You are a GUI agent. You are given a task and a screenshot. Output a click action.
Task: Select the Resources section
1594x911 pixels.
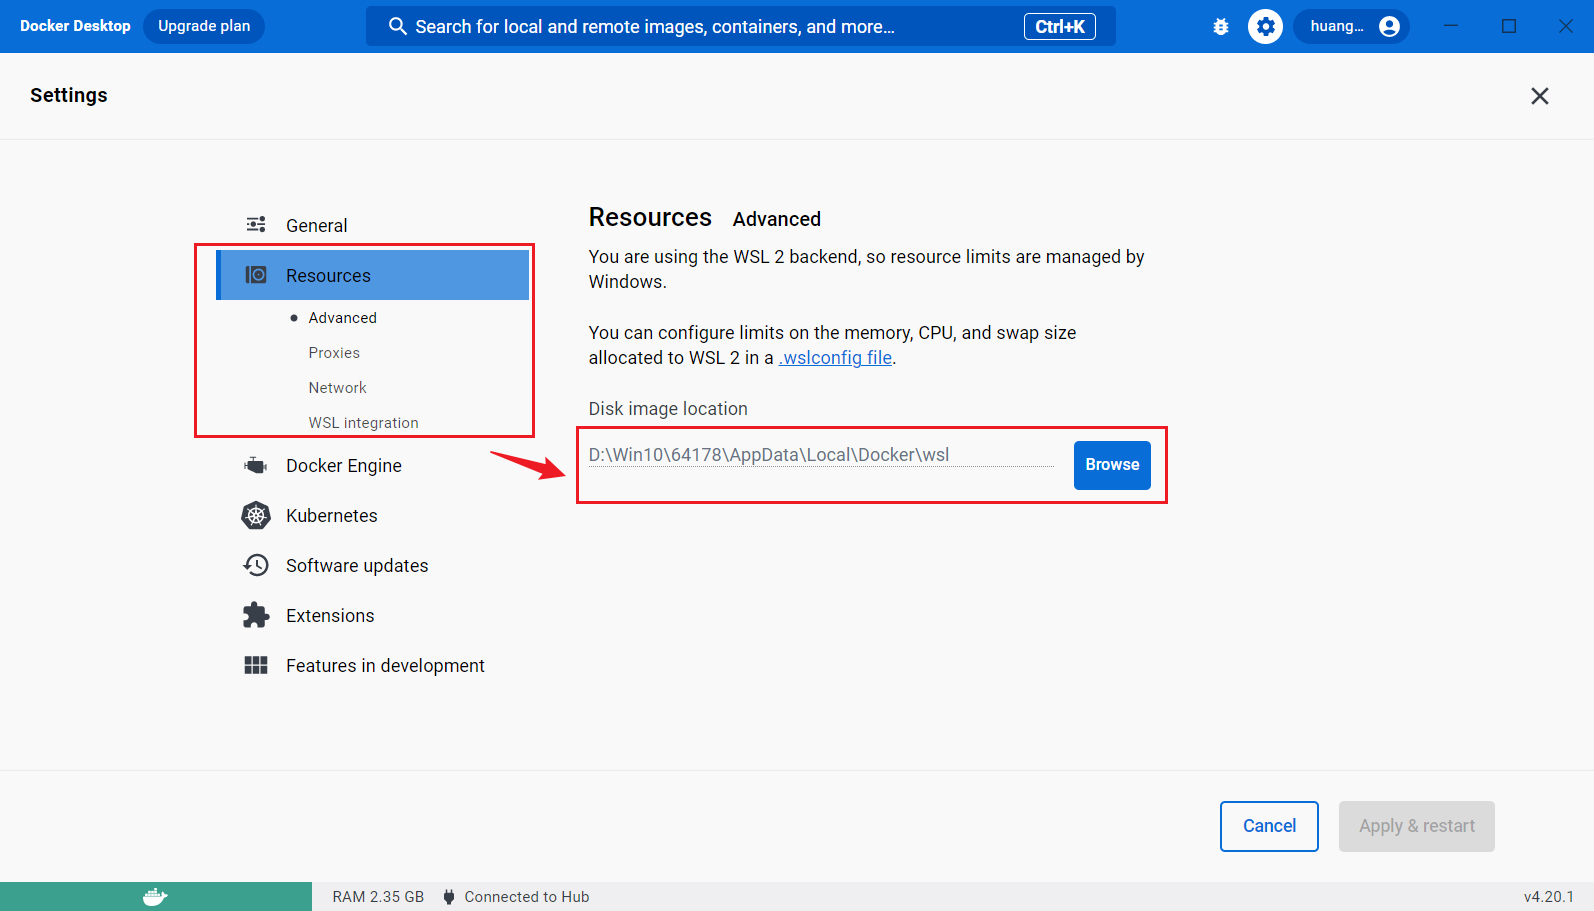pyautogui.click(x=372, y=275)
